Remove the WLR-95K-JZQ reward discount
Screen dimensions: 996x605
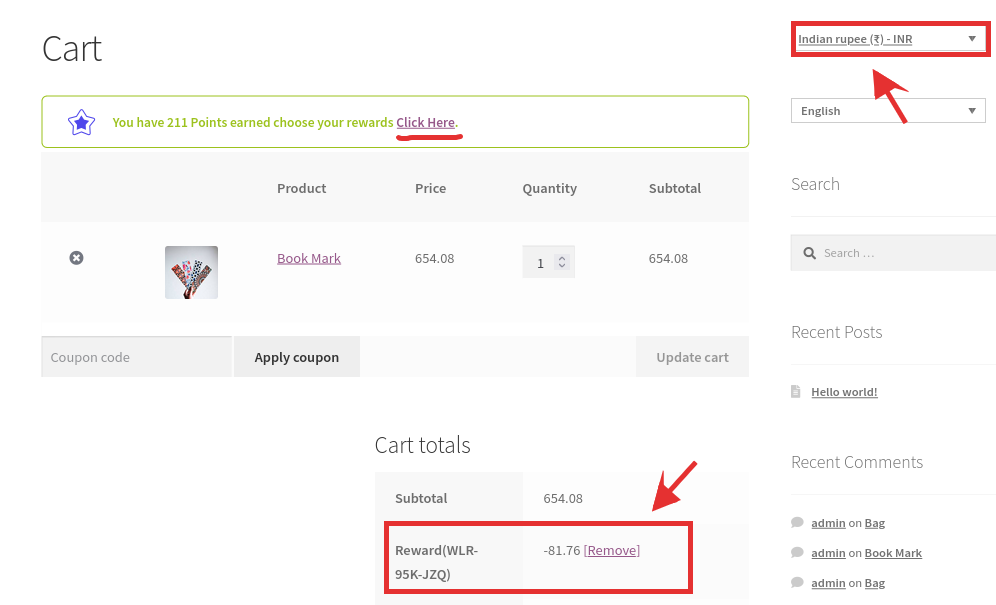pos(611,549)
